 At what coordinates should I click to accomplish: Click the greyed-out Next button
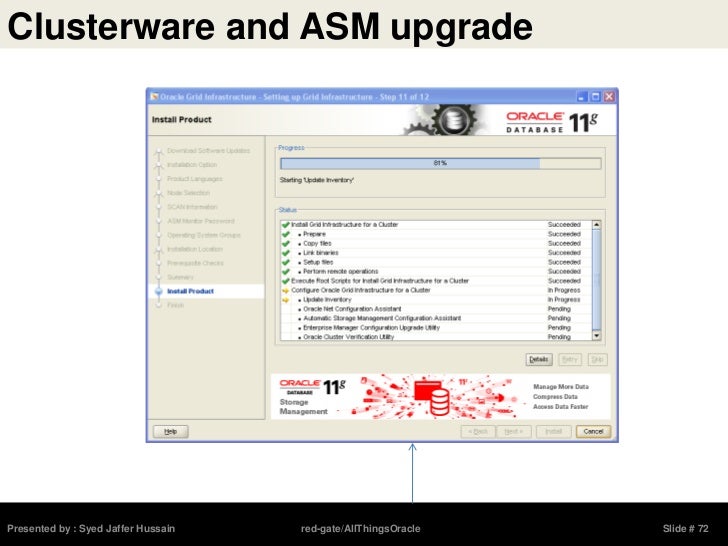[x=514, y=431]
